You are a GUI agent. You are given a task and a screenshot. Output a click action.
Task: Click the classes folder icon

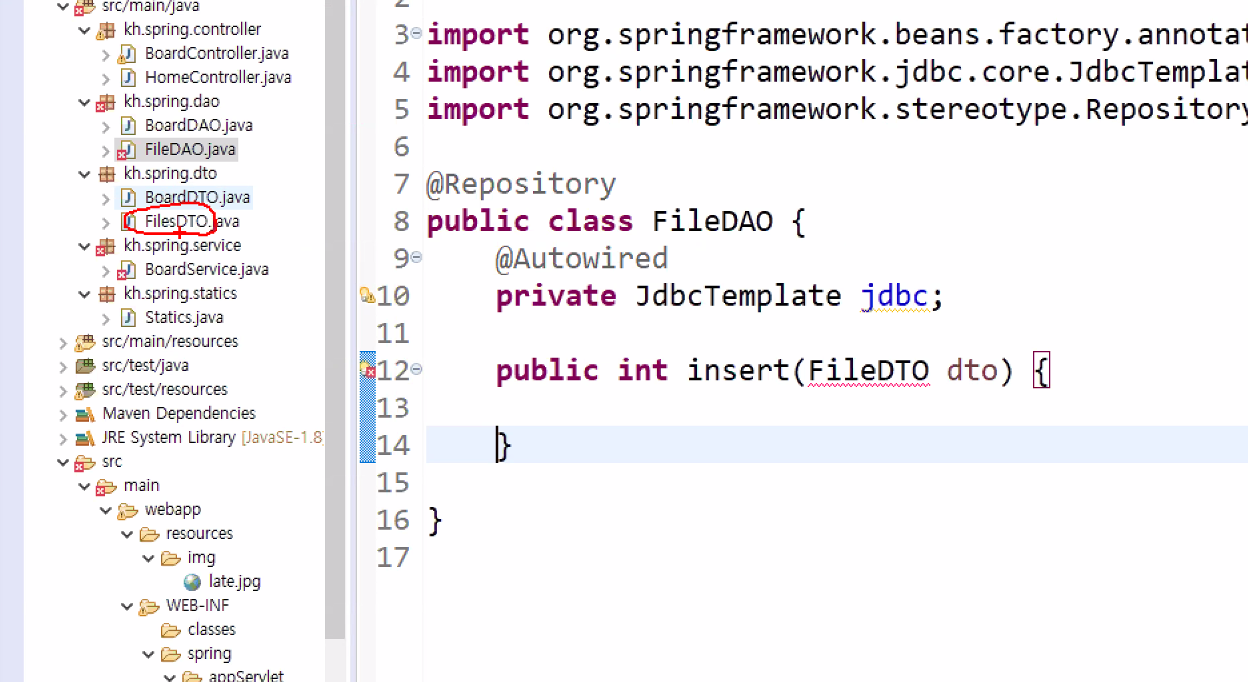click(x=170, y=629)
